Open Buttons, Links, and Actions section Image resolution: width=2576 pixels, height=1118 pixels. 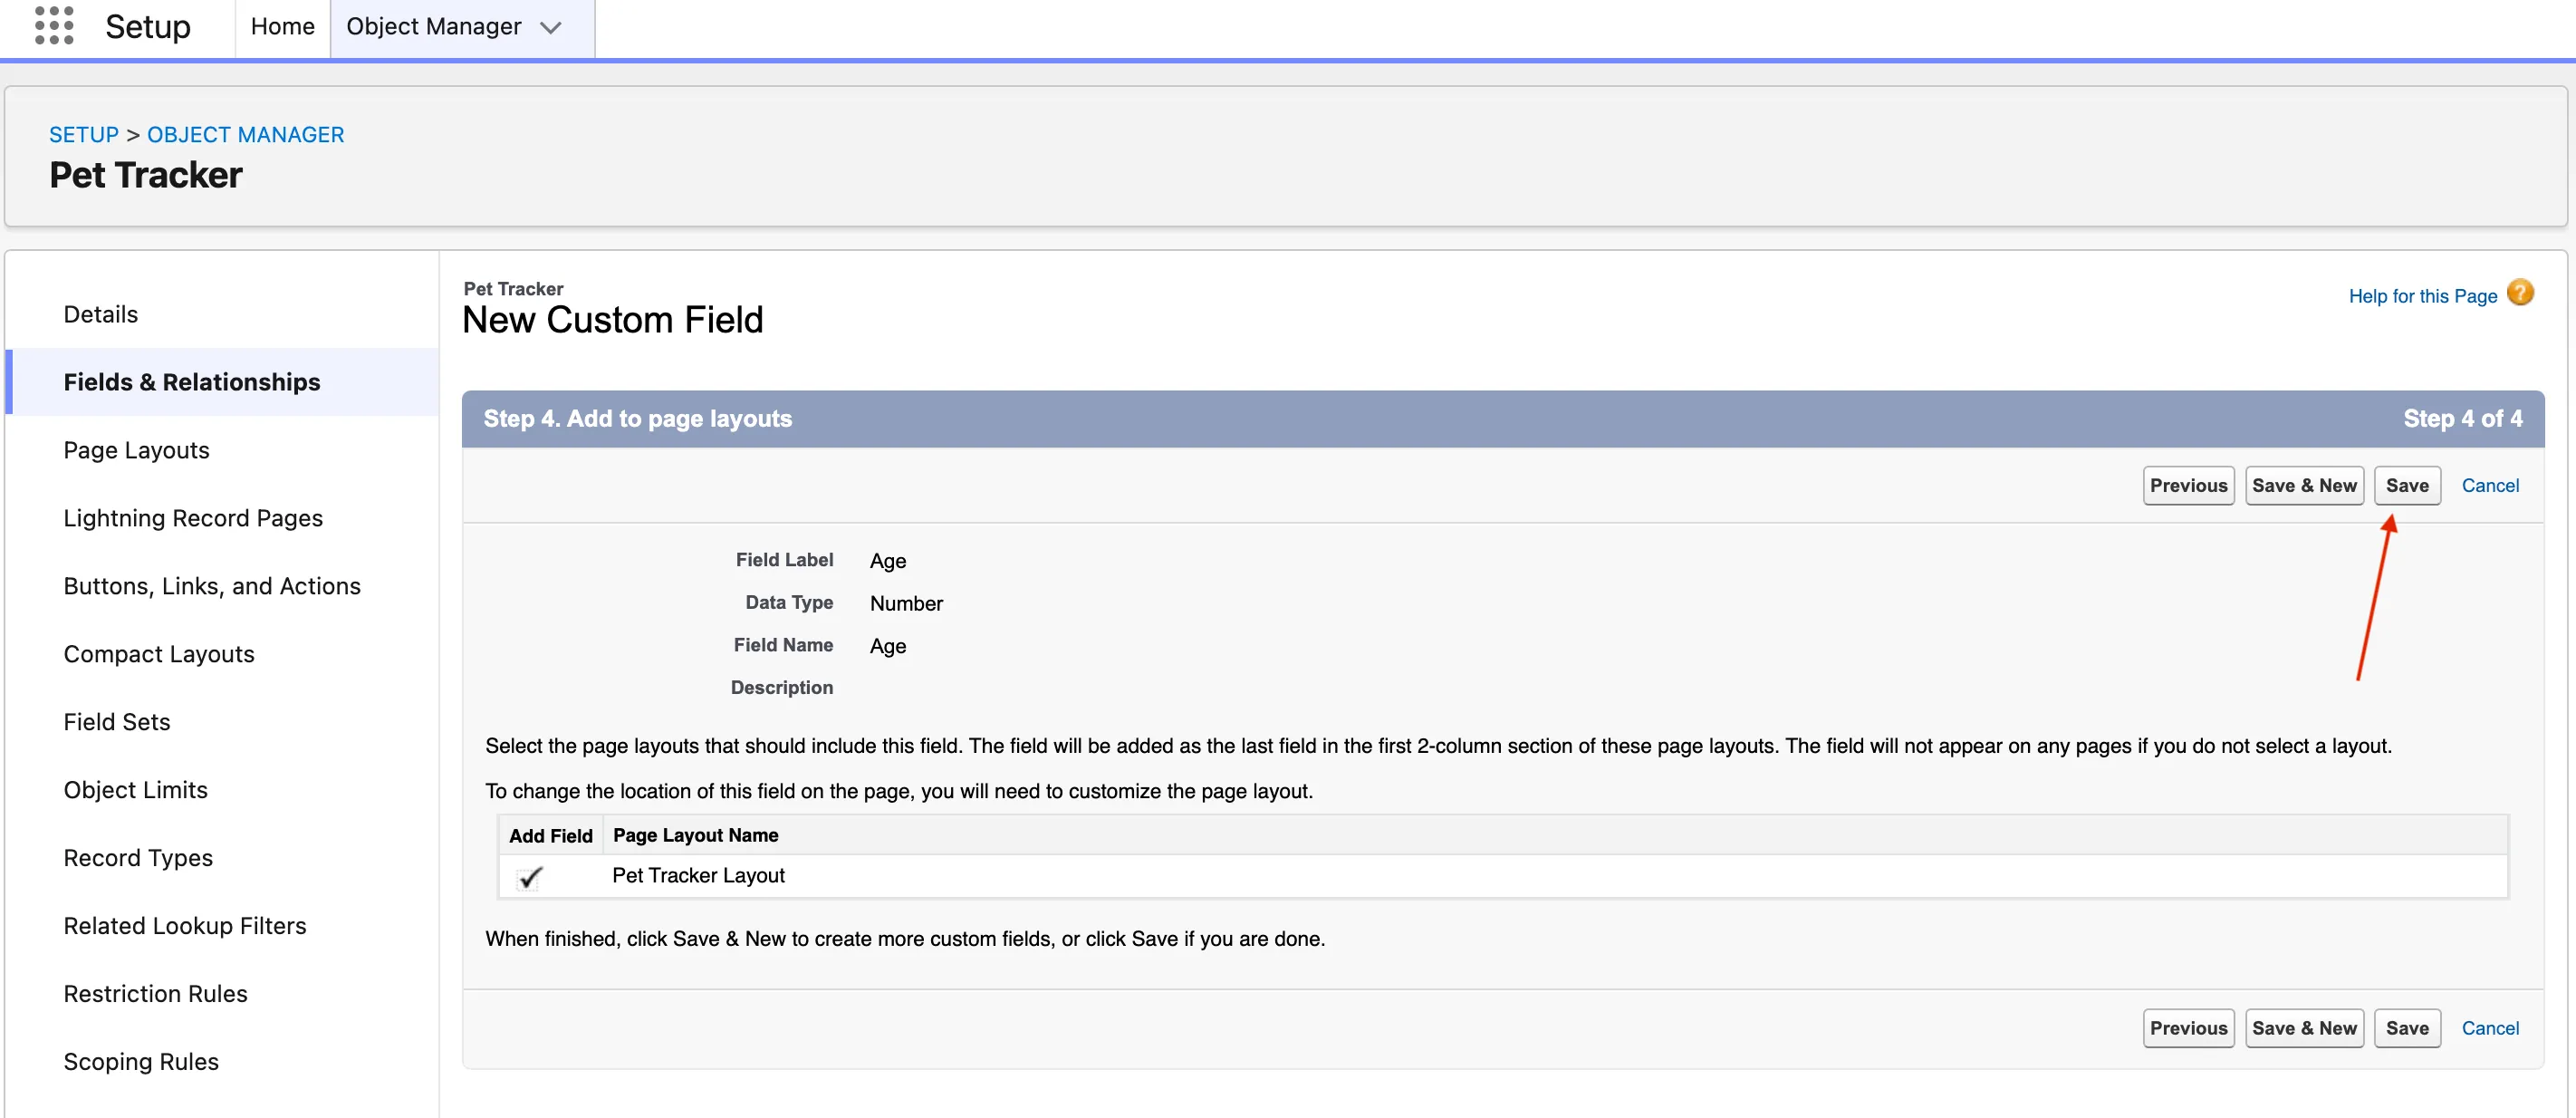tap(212, 586)
